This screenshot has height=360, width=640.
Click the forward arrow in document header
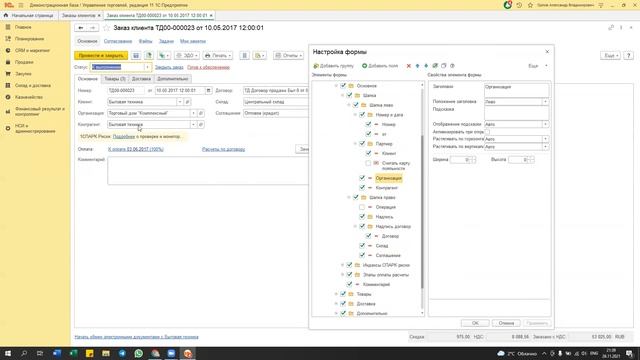pyautogui.click(x=93, y=28)
